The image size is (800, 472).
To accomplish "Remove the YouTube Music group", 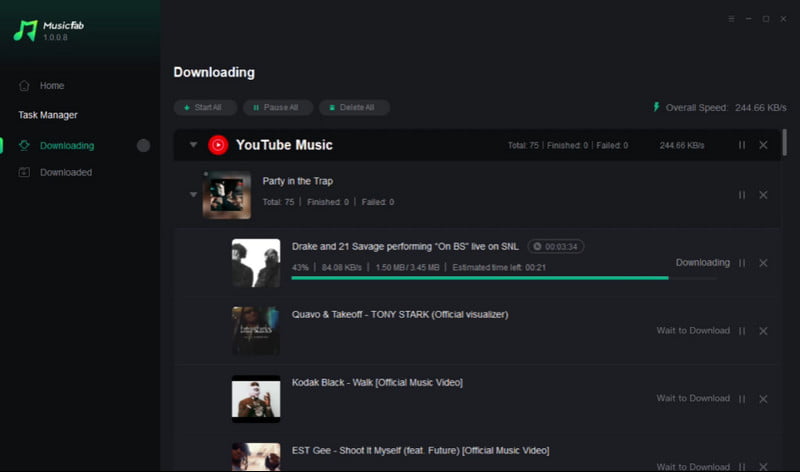I will tap(763, 145).
